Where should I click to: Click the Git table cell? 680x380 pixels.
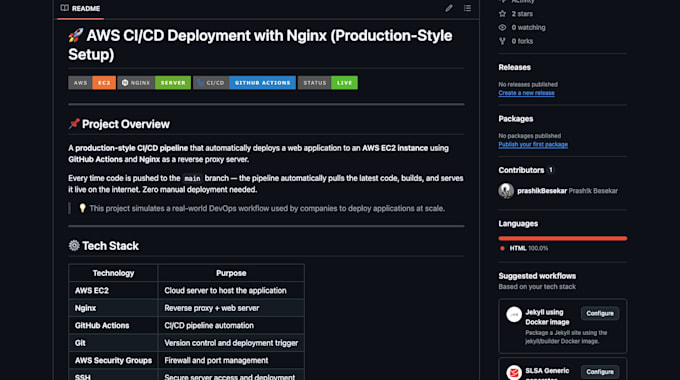point(113,343)
